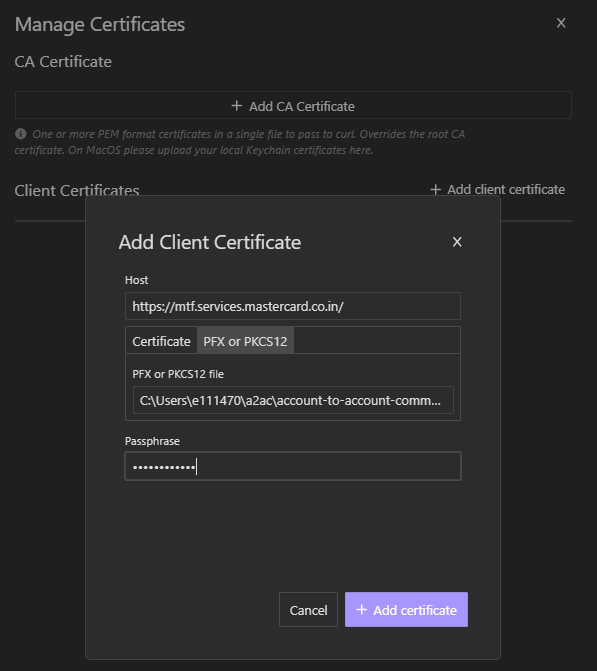The image size is (597, 671).
Task: Click the Manage Certificates title
Action: (100, 24)
